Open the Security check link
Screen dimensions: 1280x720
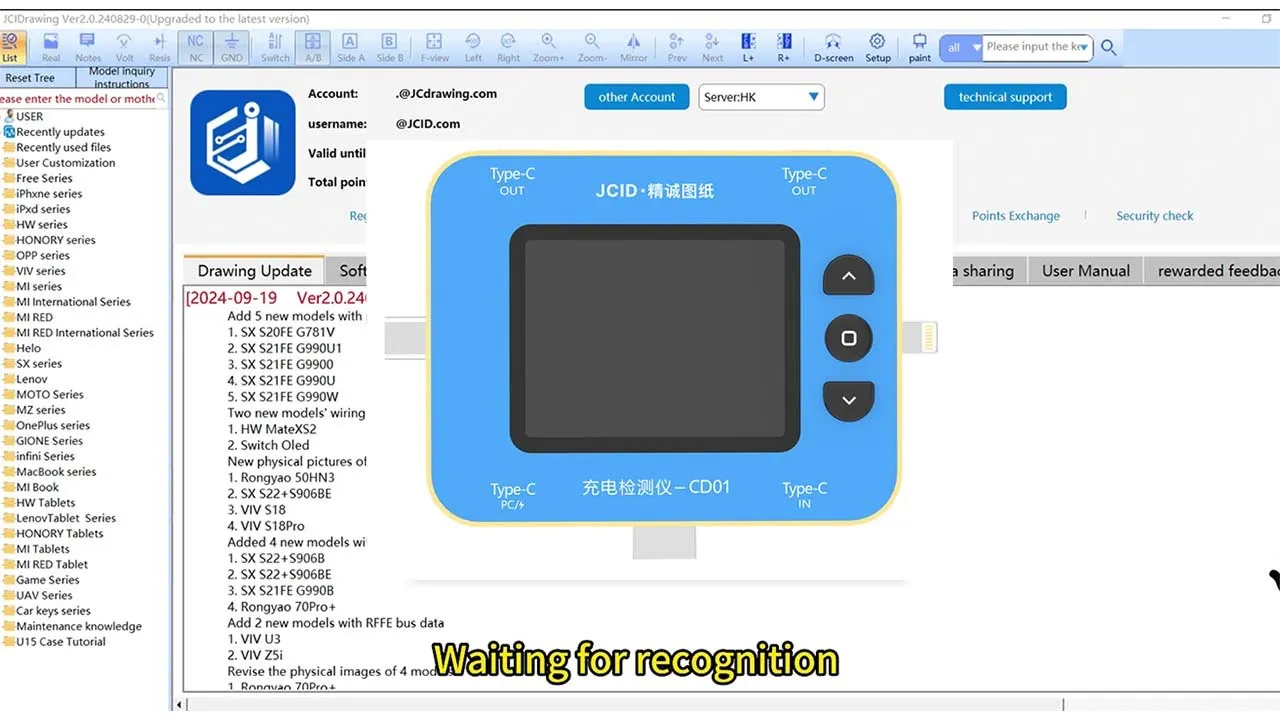coord(1155,216)
